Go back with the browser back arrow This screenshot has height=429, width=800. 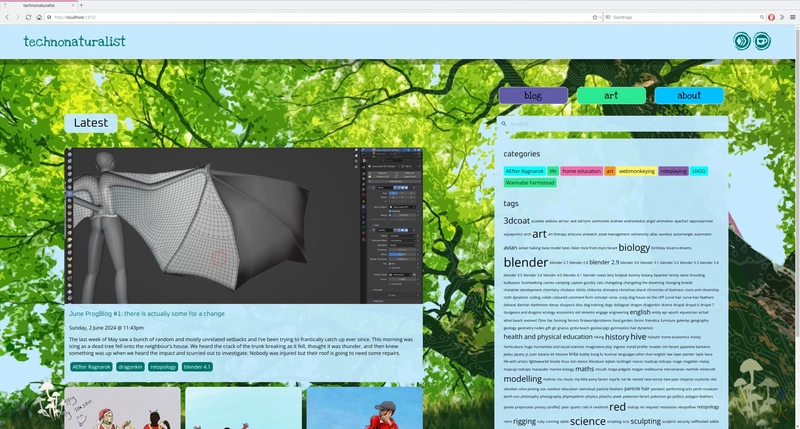7,17
